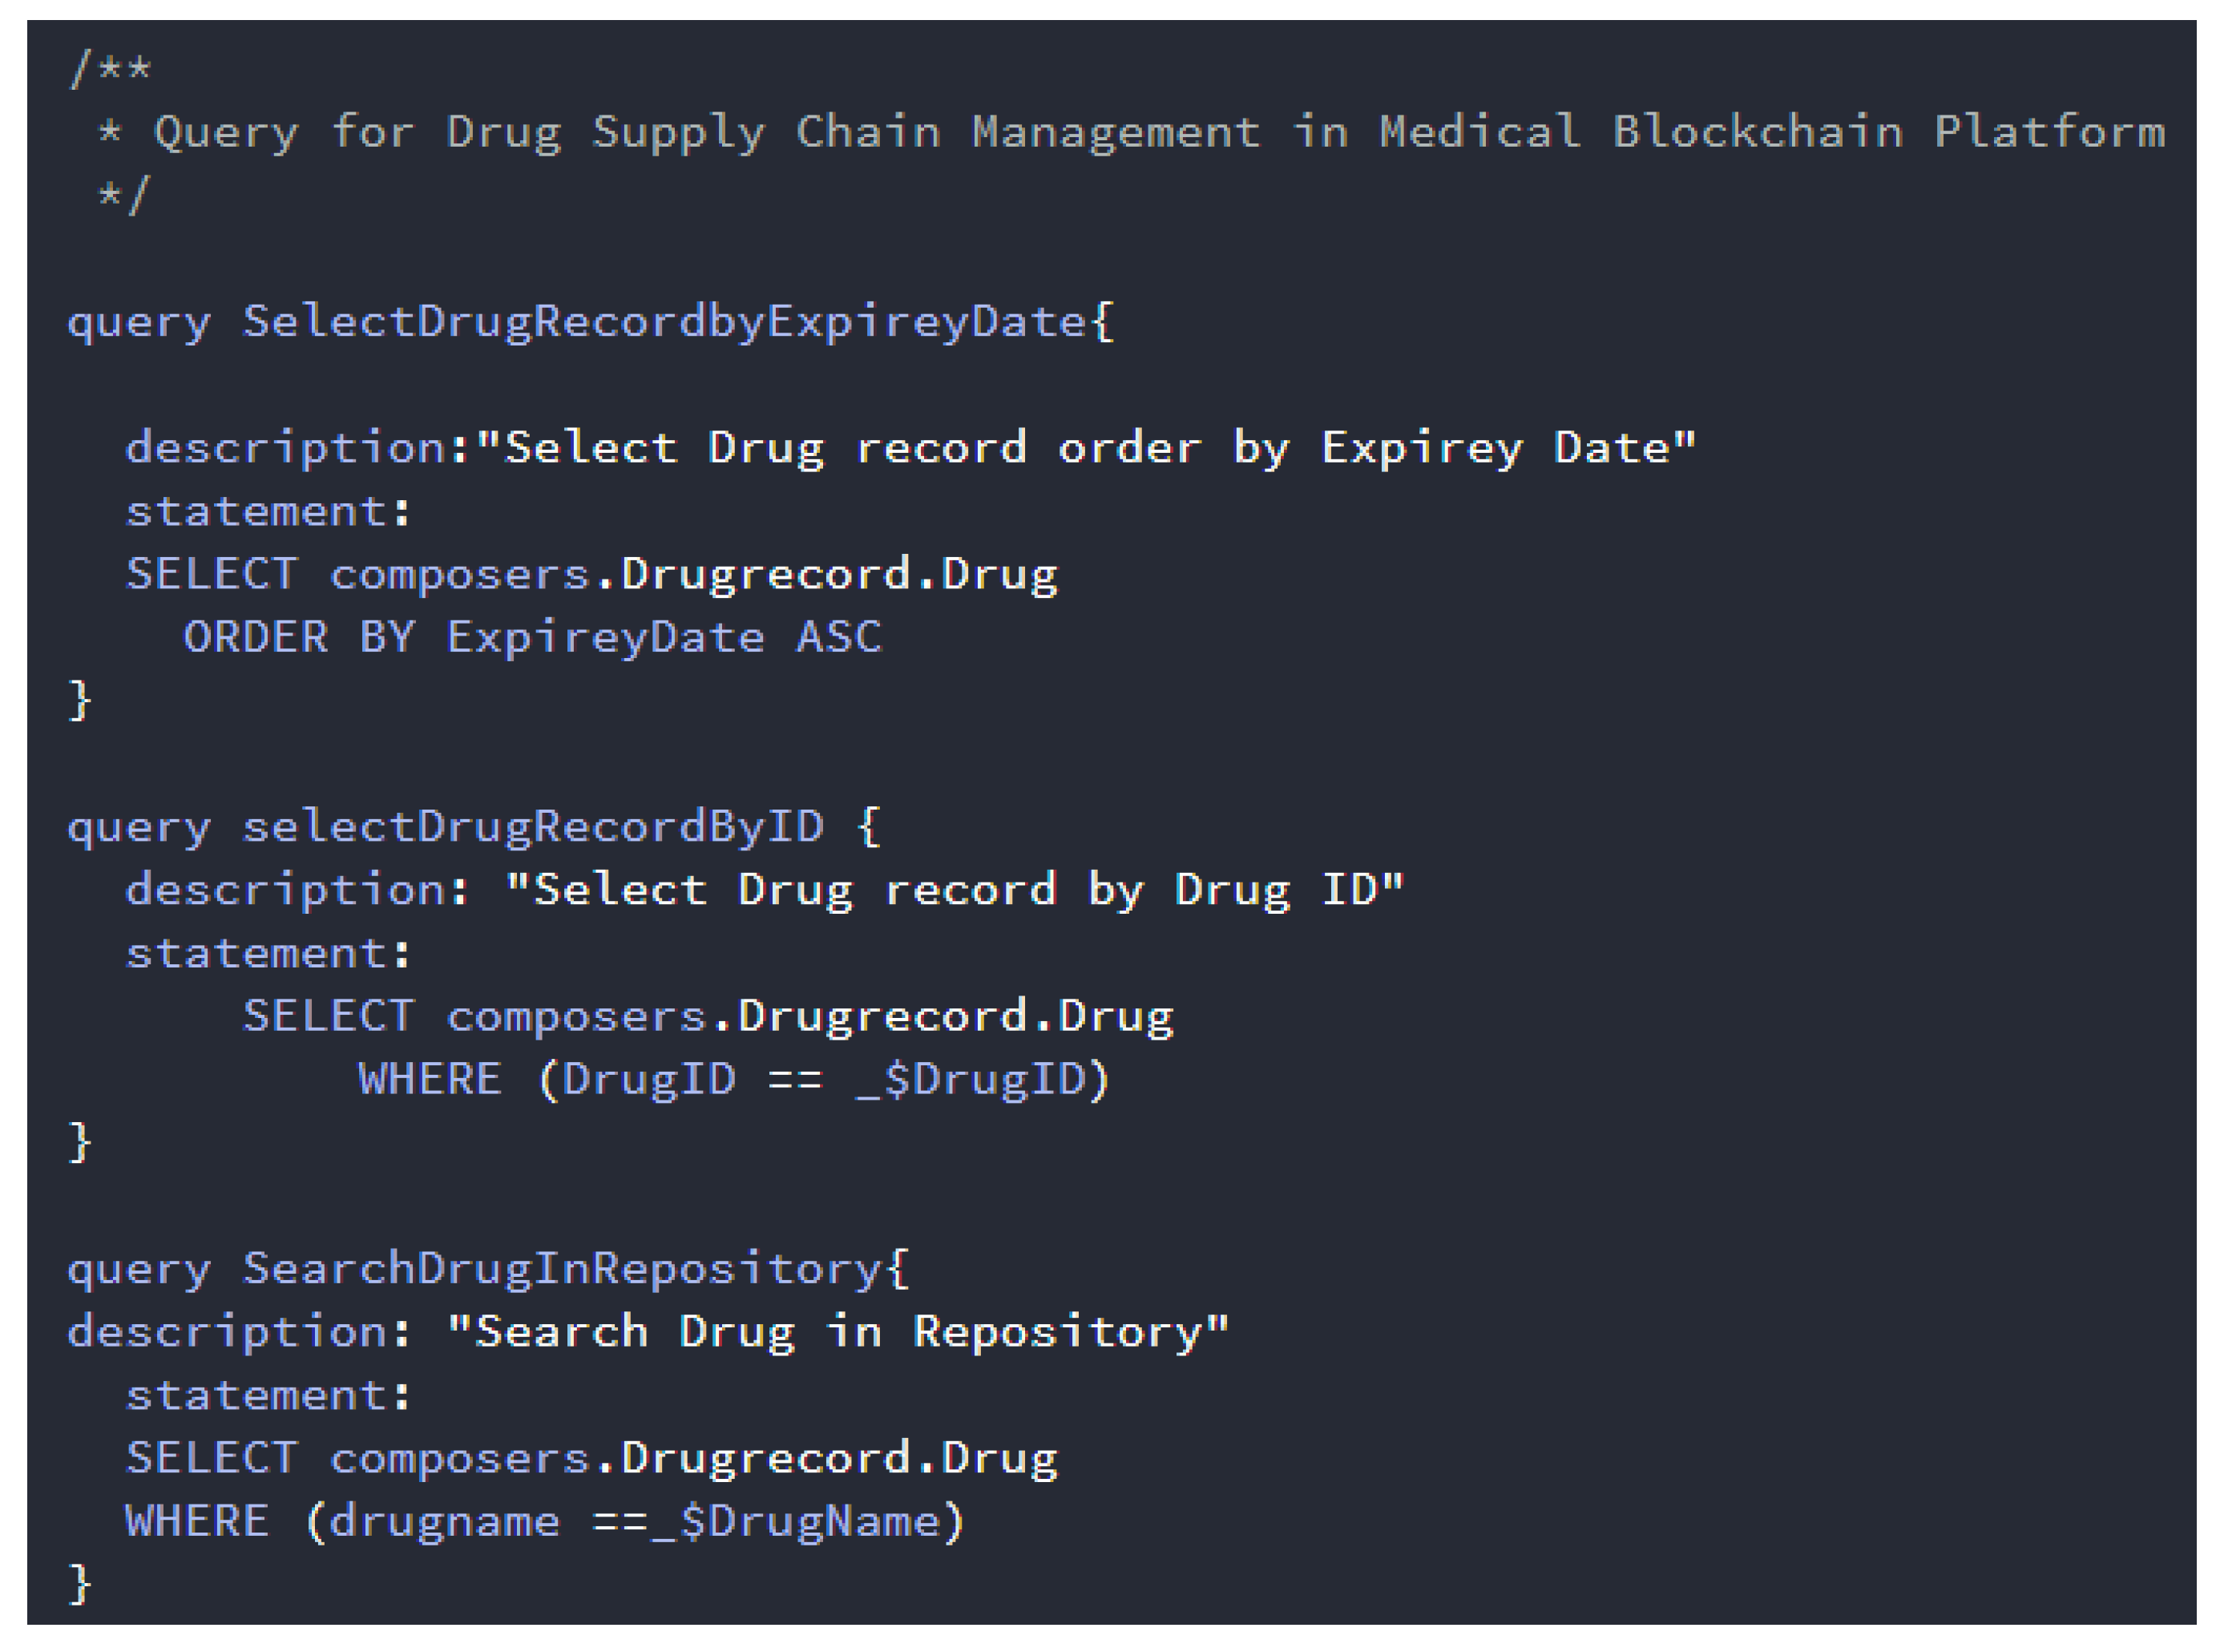Click the SearchDrugInRepository query name
The image size is (2216, 1652).
pos(562,1269)
